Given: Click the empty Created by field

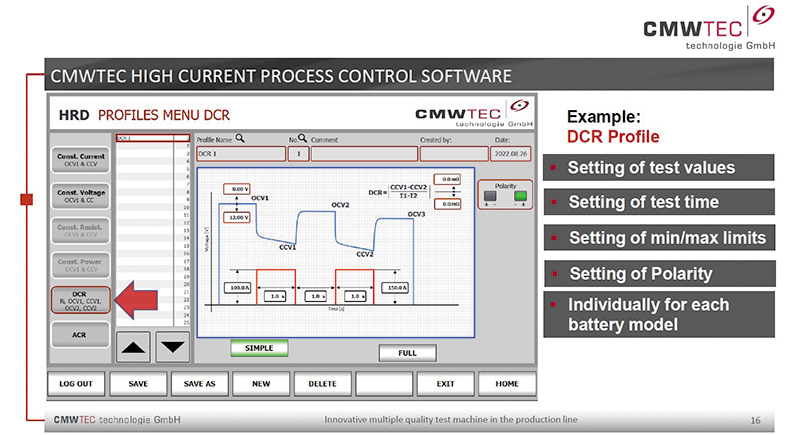Looking at the screenshot, I should click(x=454, y=154).
